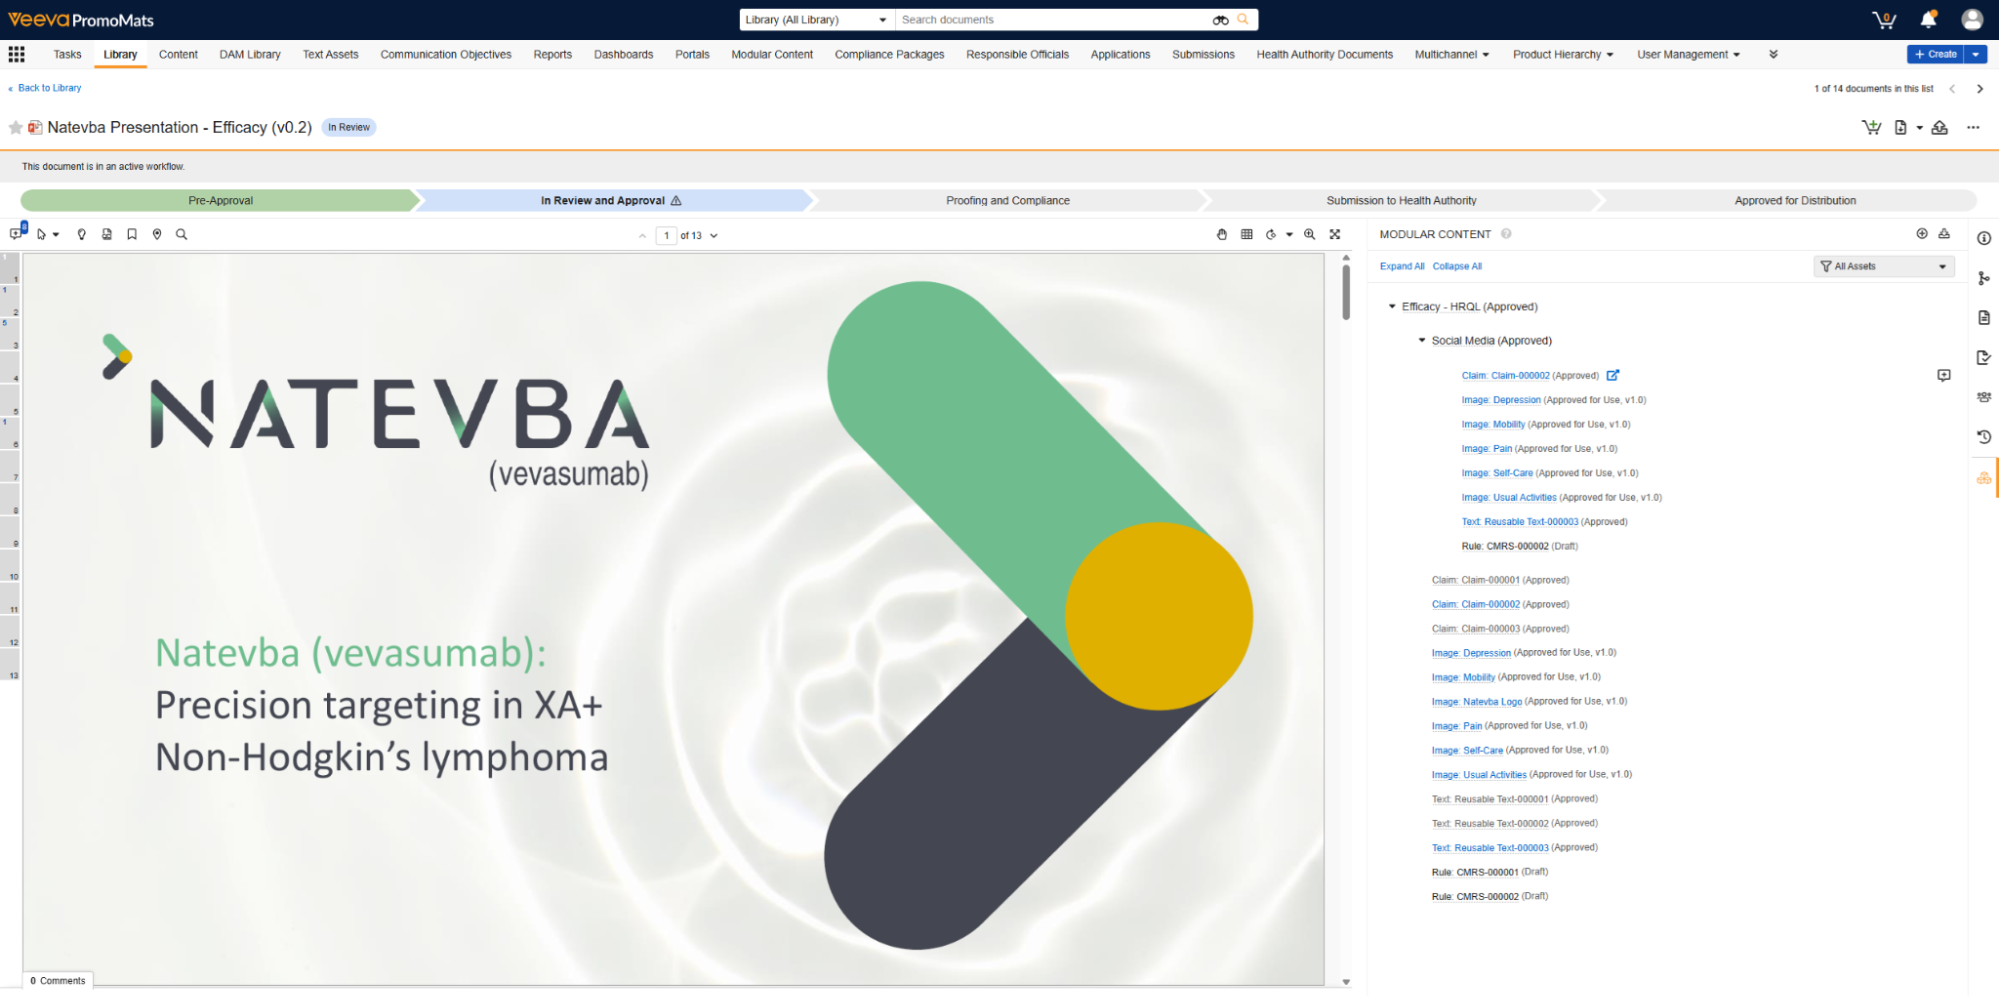Viewport: 1999px width, 996px height.
Task: Toggle favorite star for Natevba Presentation
Action: [16, 128]
